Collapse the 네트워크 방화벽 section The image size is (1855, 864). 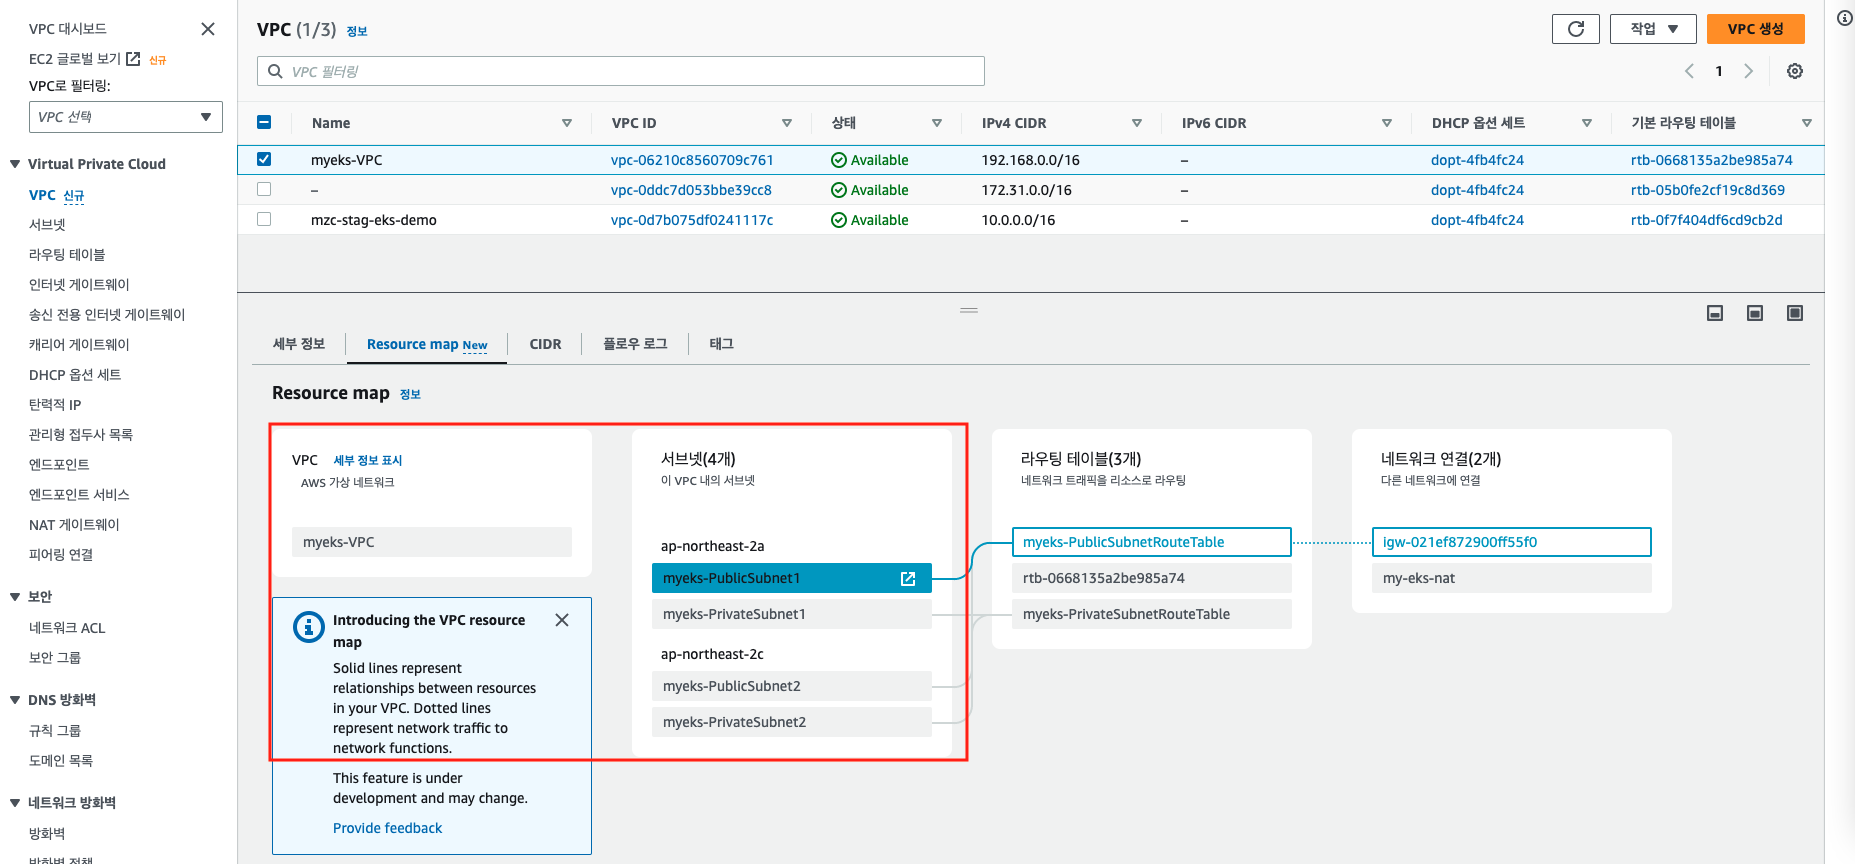(x=15, y=803)
